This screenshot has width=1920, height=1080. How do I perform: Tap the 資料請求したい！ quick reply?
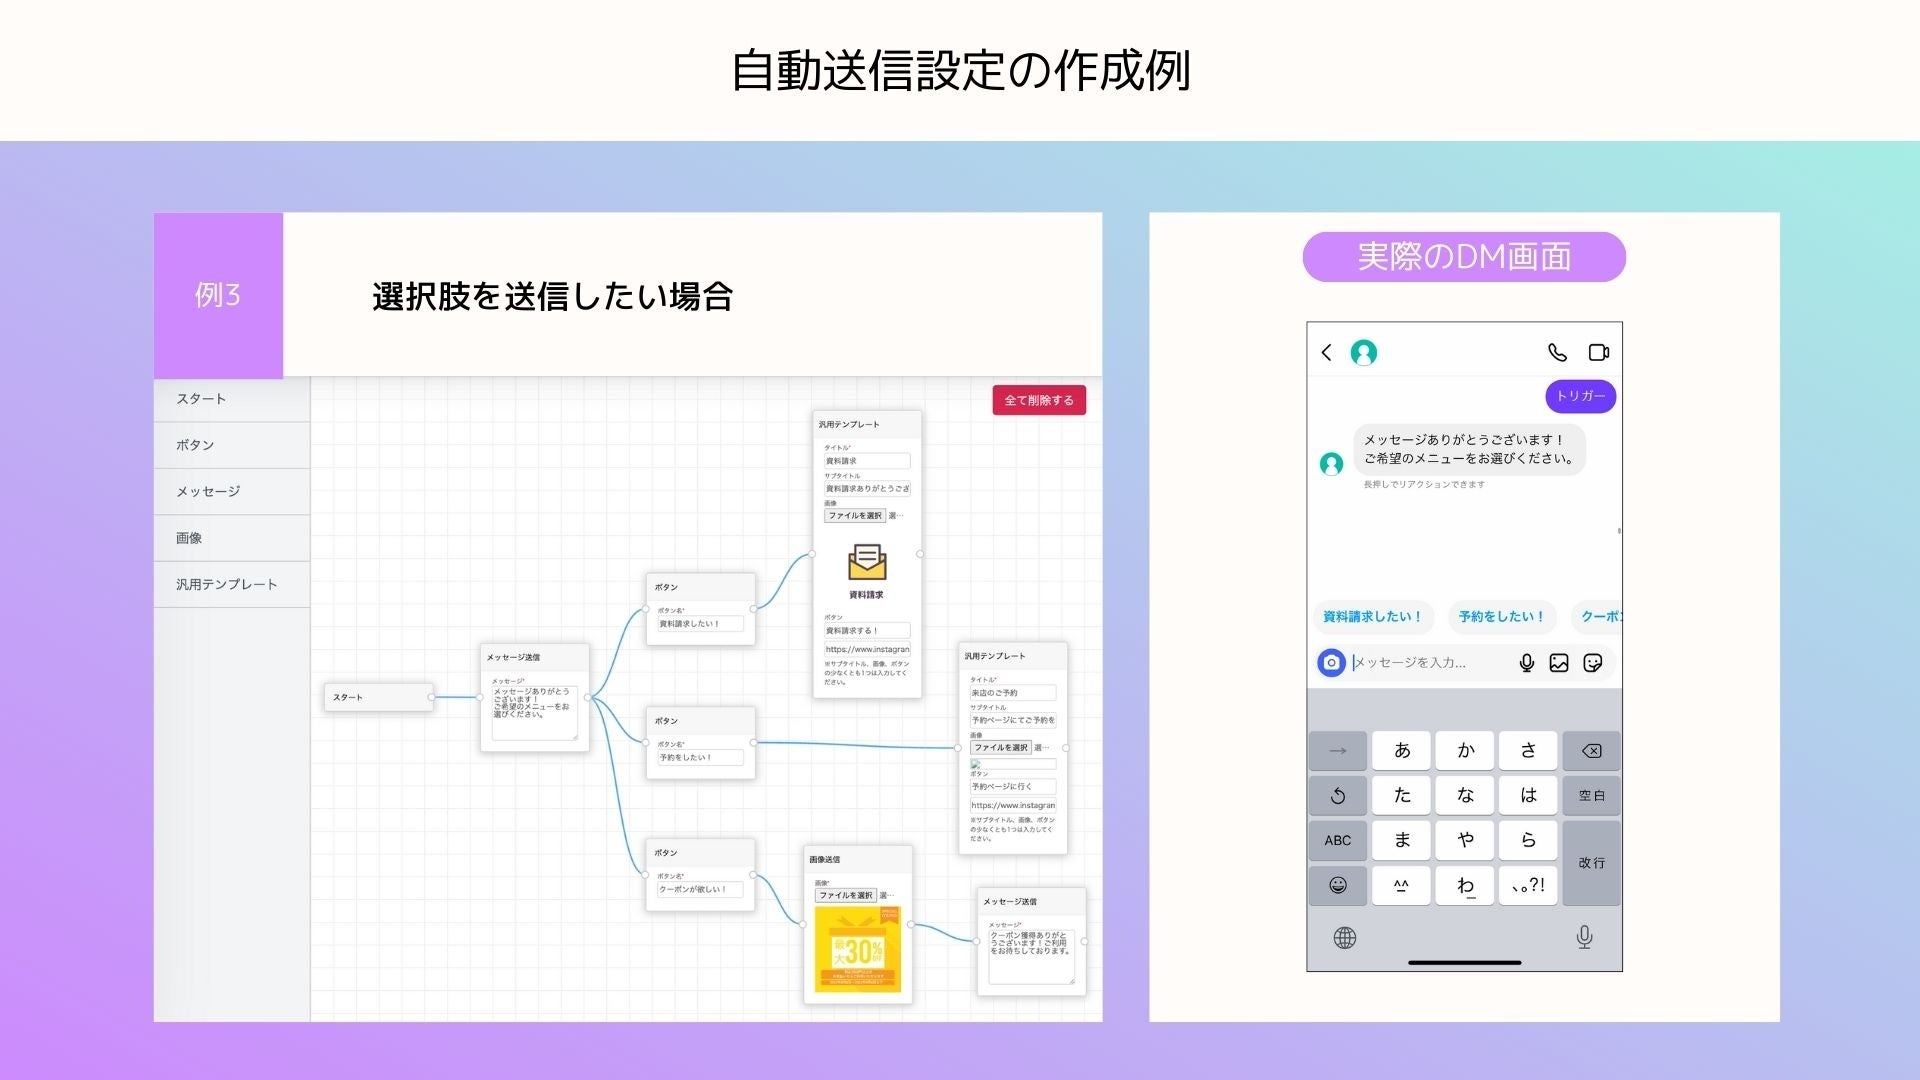tap(1371, 617)
